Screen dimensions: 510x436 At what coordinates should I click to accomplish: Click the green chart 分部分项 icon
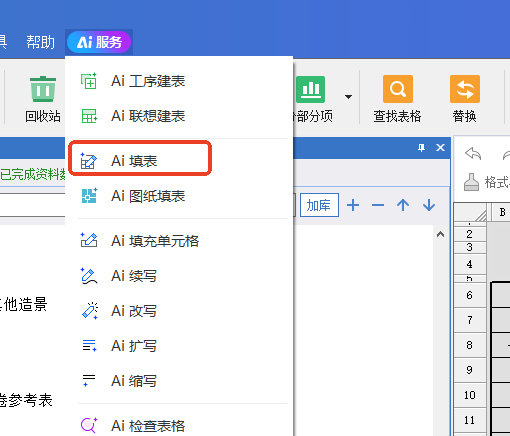point(310,89)
